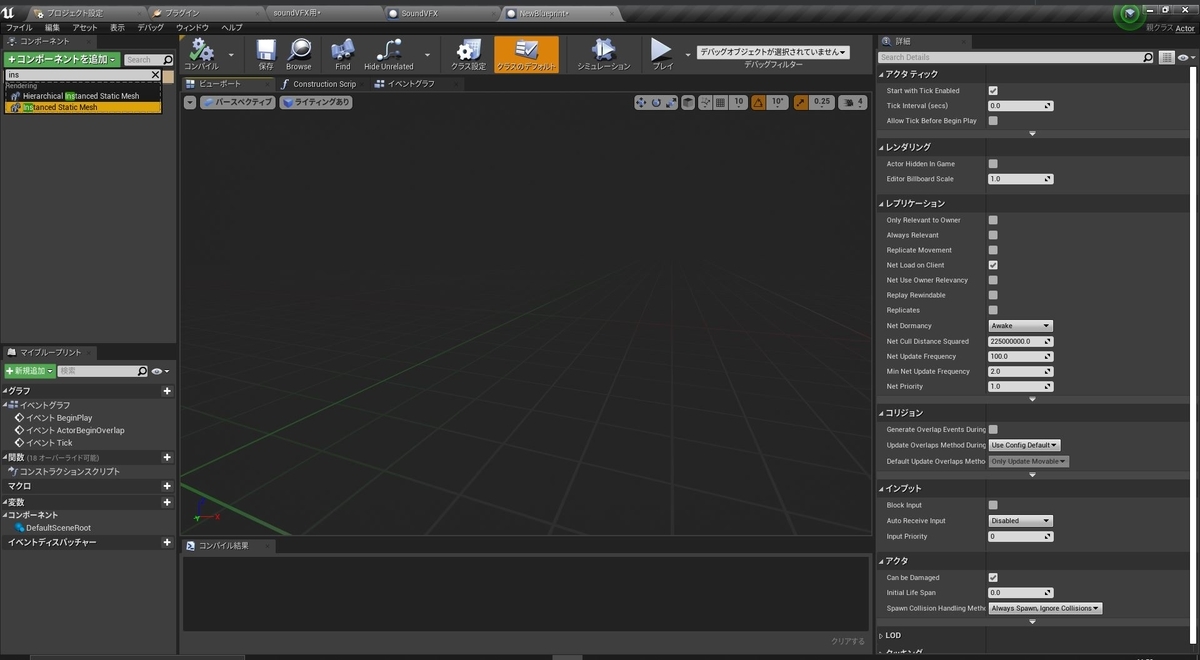Screen dimensions: 1200x660
Task: Open Browse in the toolbar
Action: [x=299, y=53]
